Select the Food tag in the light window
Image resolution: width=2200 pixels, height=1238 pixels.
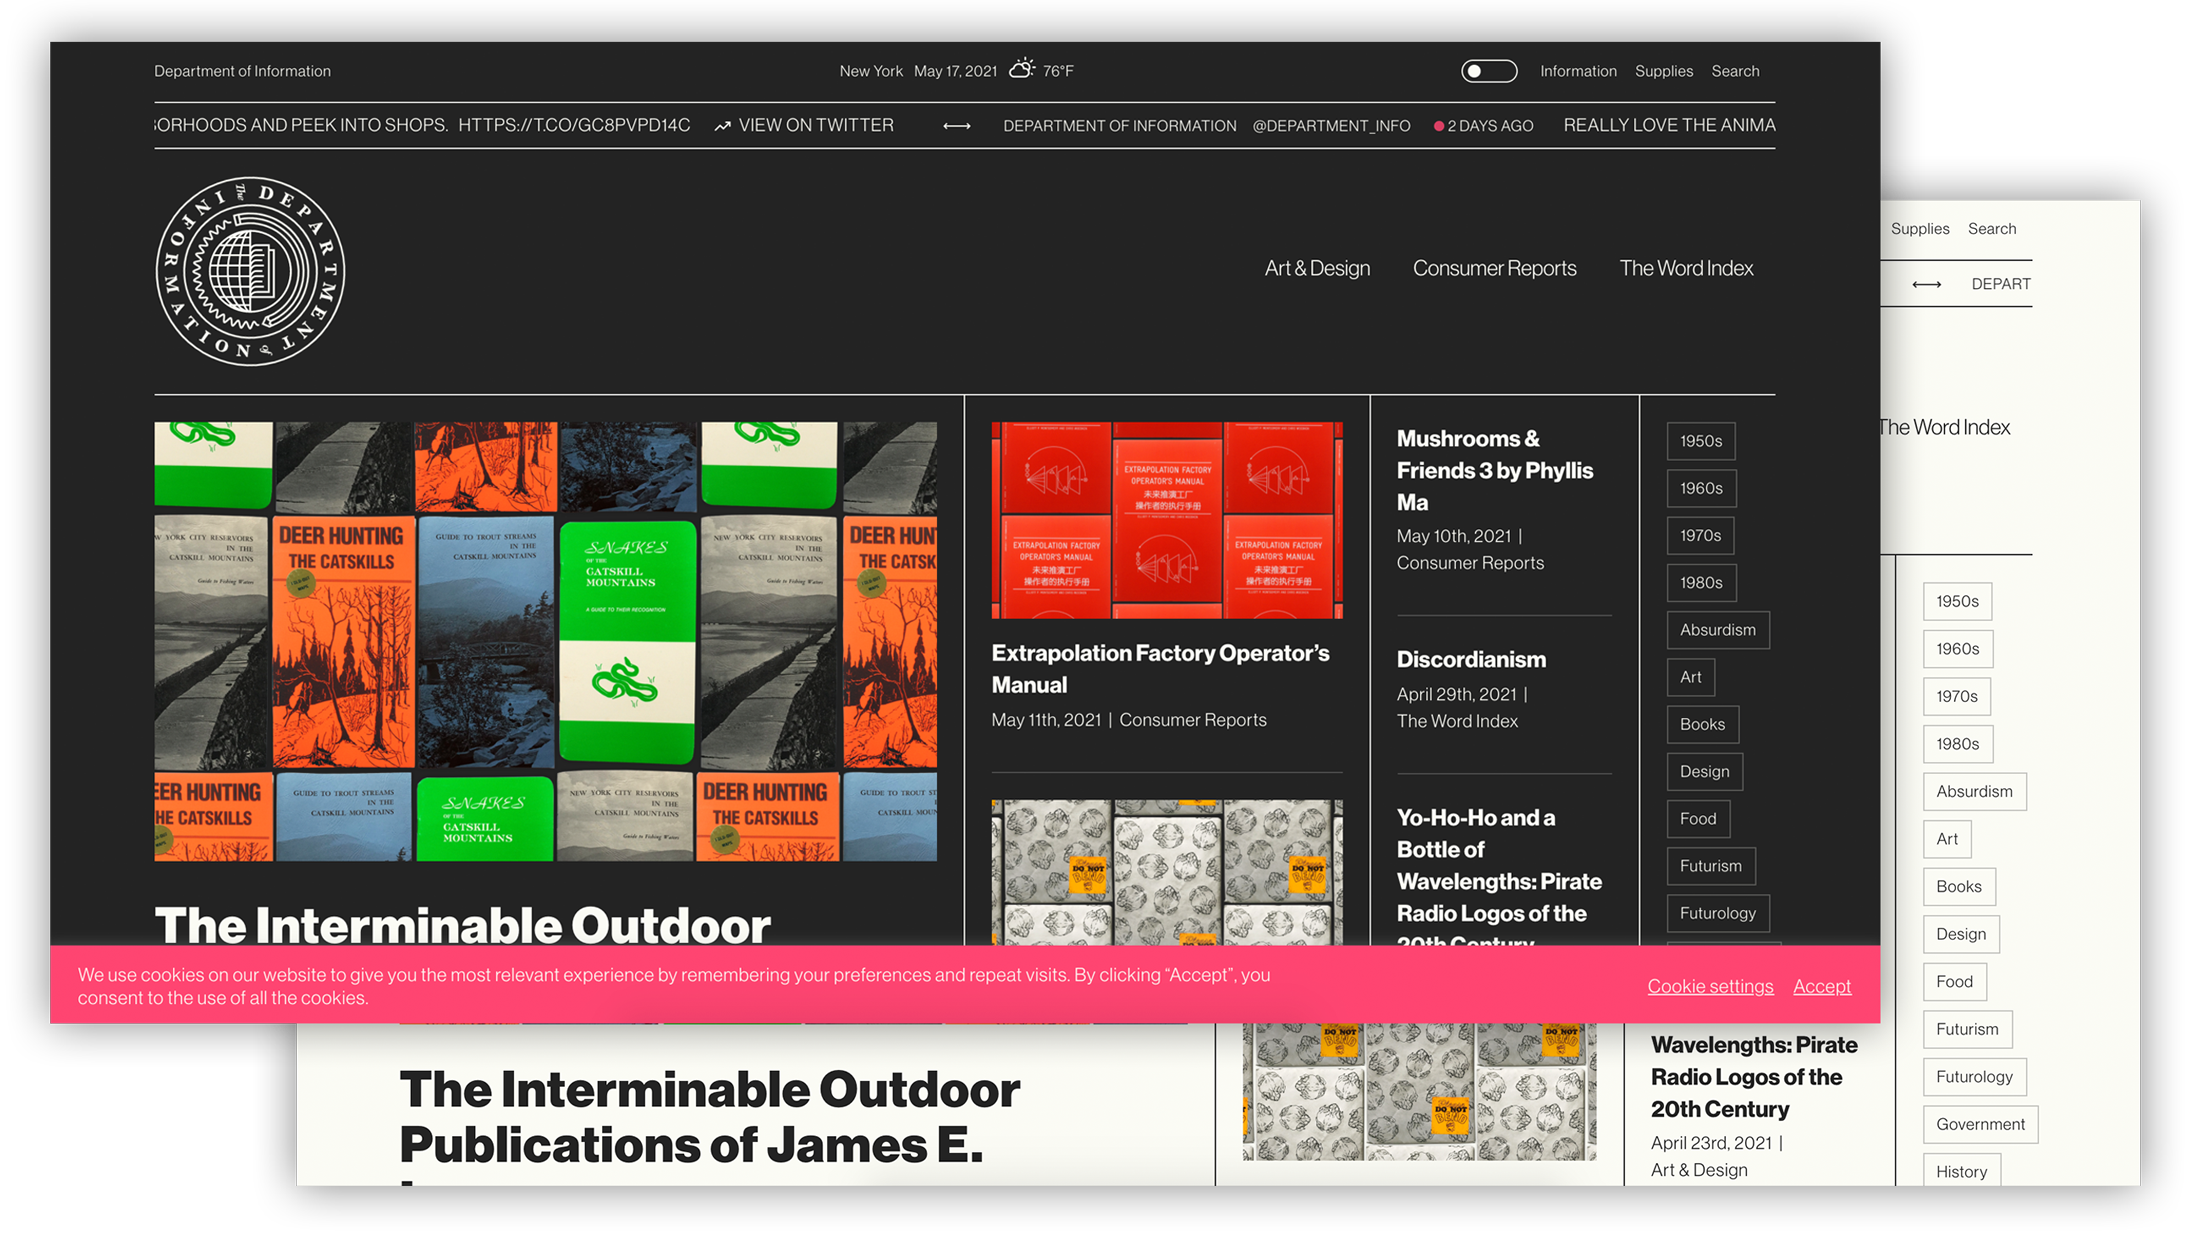click(1954, 982)
